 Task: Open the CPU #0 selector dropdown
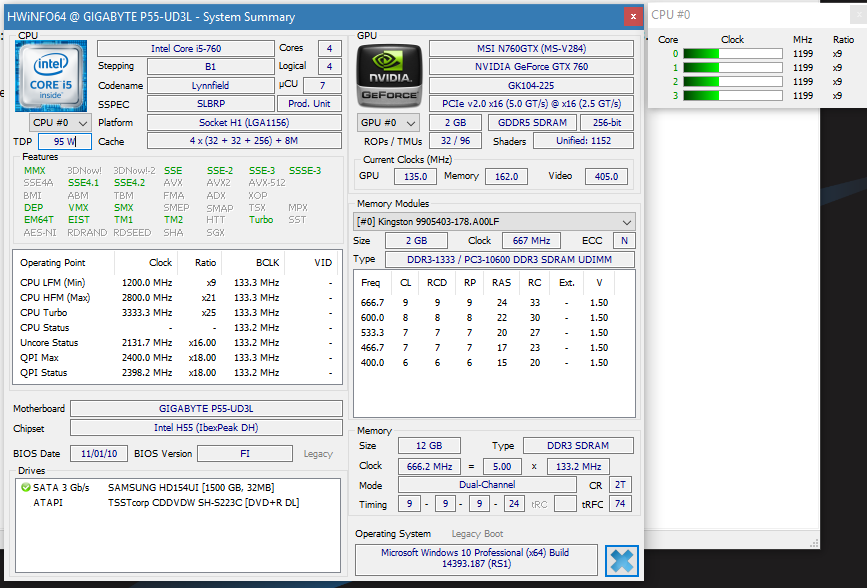point(61,122)
